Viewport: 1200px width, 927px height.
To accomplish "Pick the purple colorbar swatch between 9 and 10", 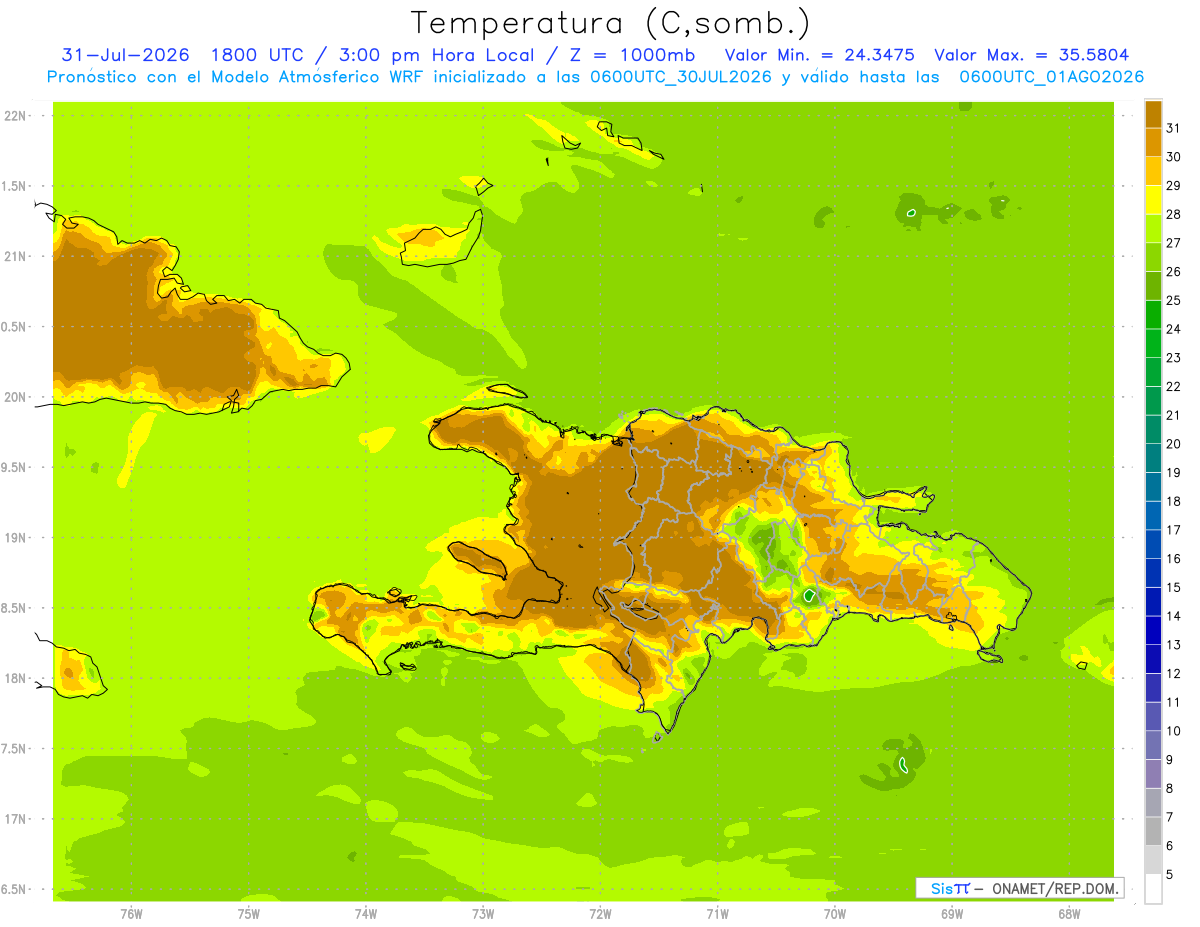I will coord(1153,745).
